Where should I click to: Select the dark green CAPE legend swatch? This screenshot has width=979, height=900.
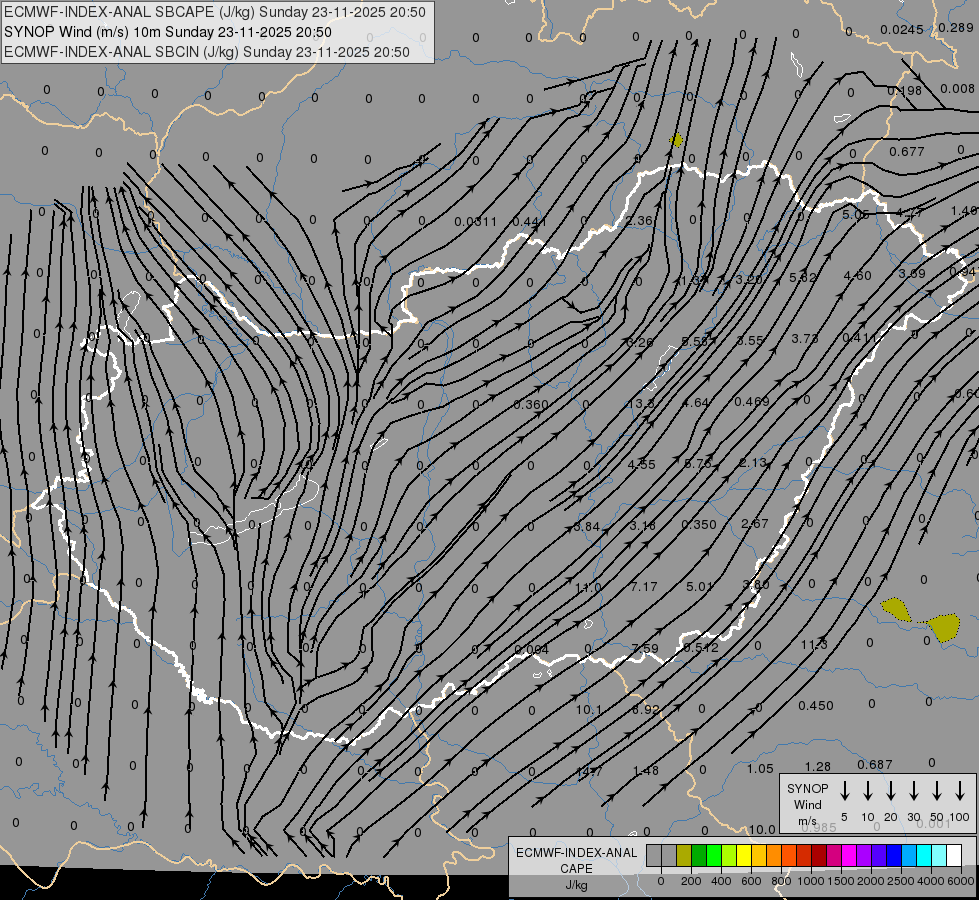click(x=699, y=856)
